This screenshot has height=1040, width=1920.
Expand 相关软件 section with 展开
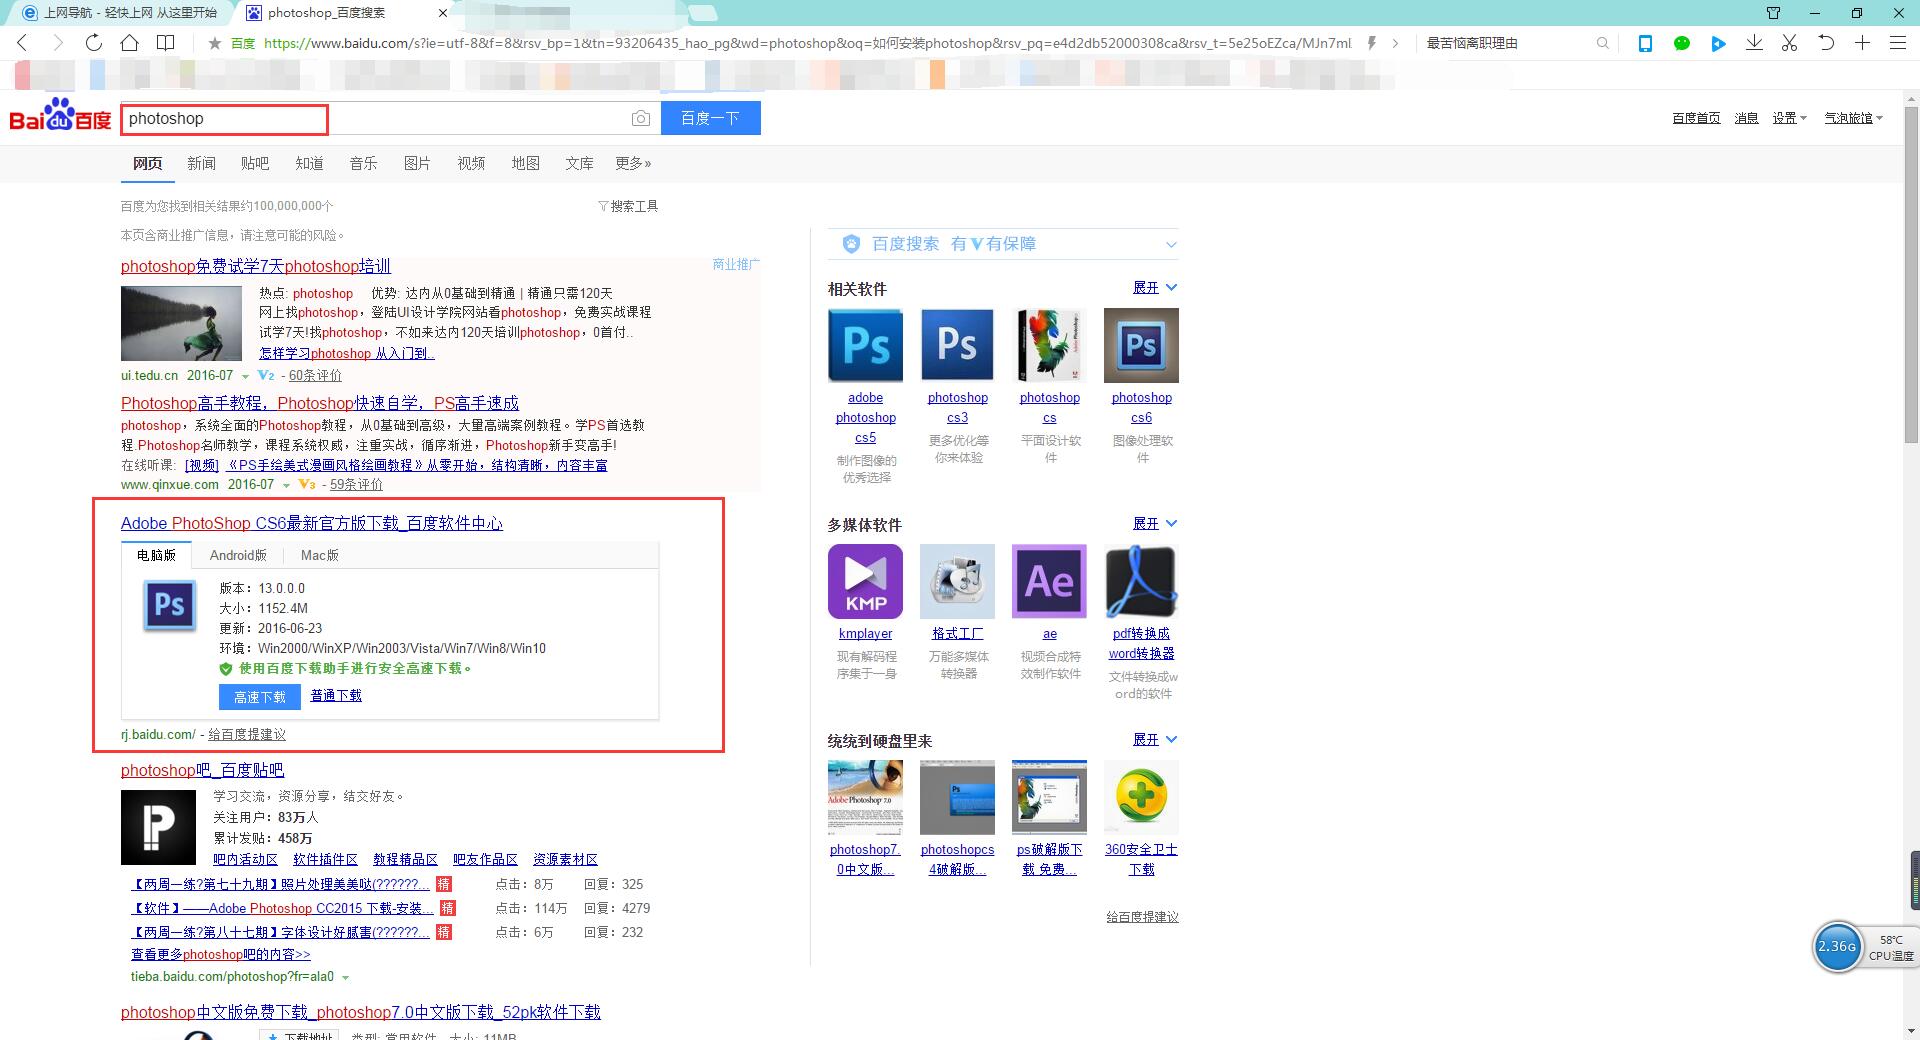click(1155, 288)
